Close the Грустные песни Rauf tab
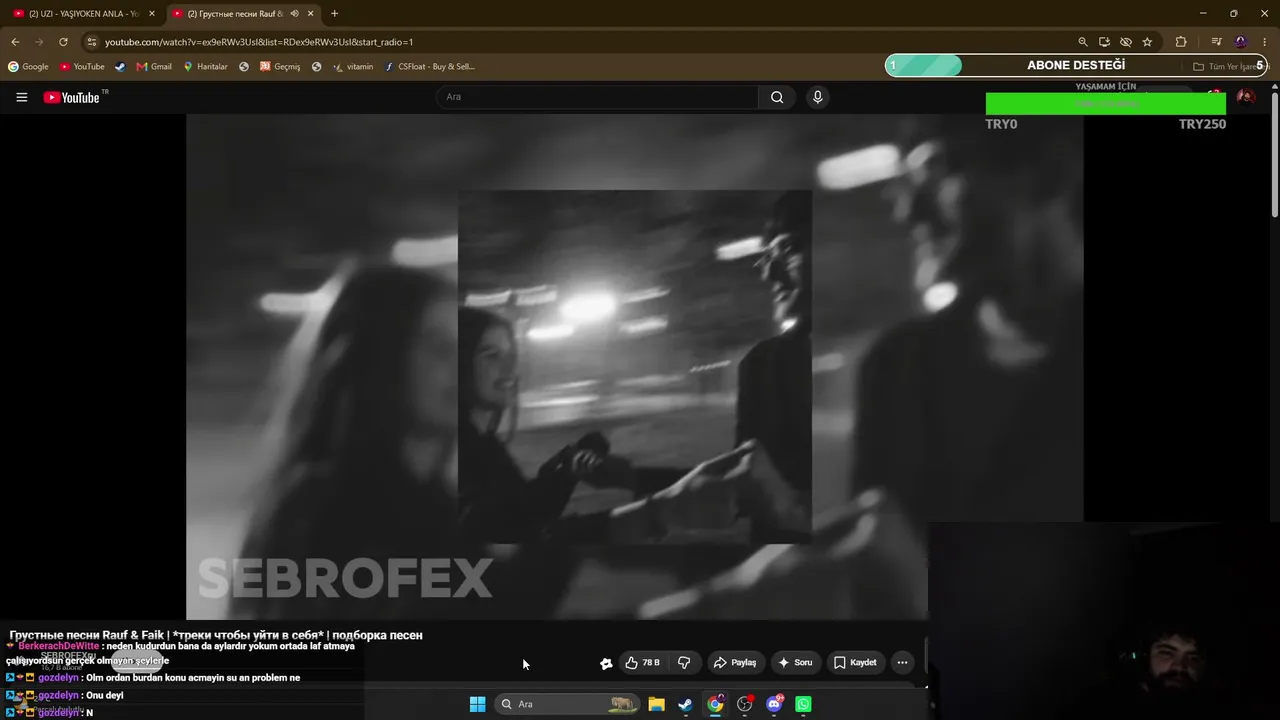Viewport: 1280px width, 720px height. [x=311, y=14]
